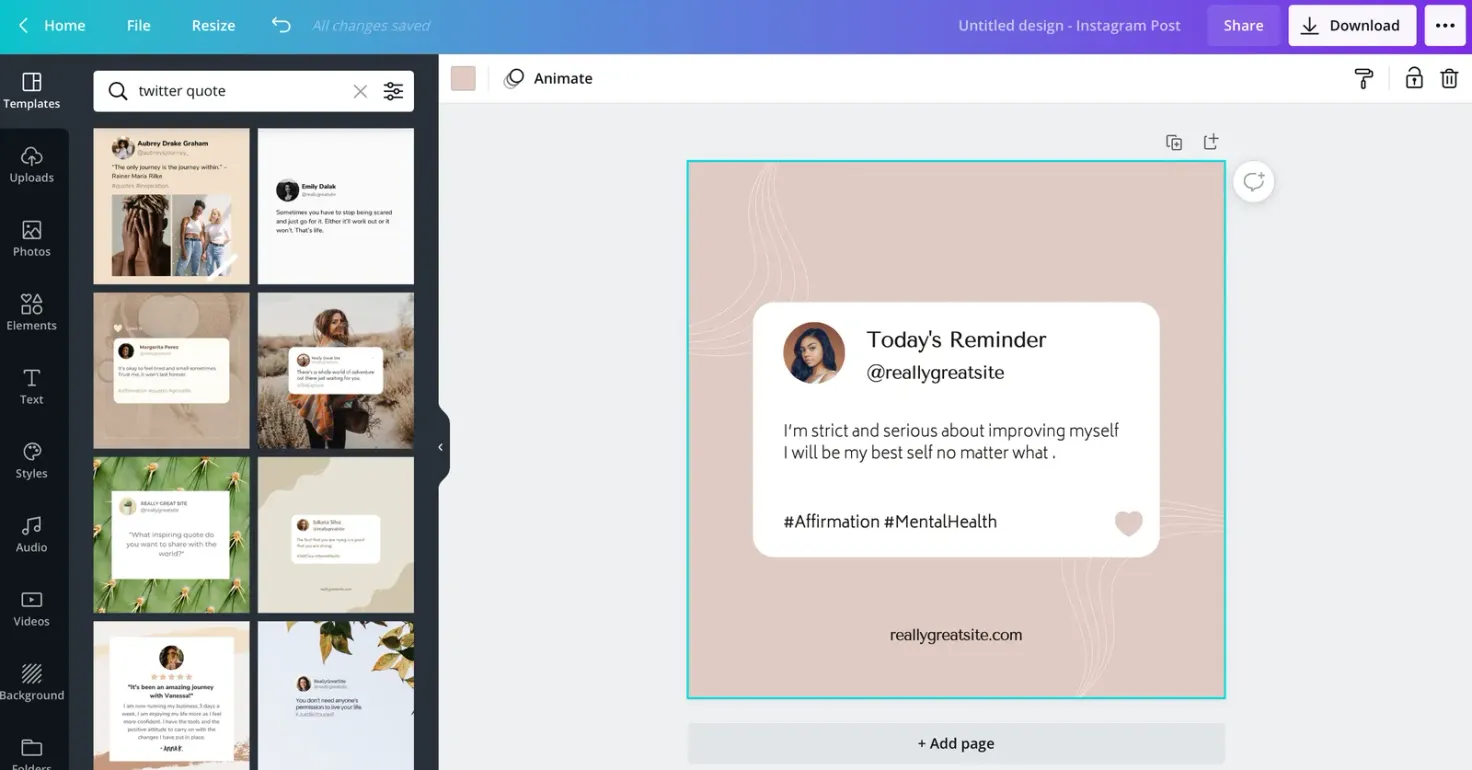Click the Animate button
The image size is (1472, 770).
click(x=549, y=78)
